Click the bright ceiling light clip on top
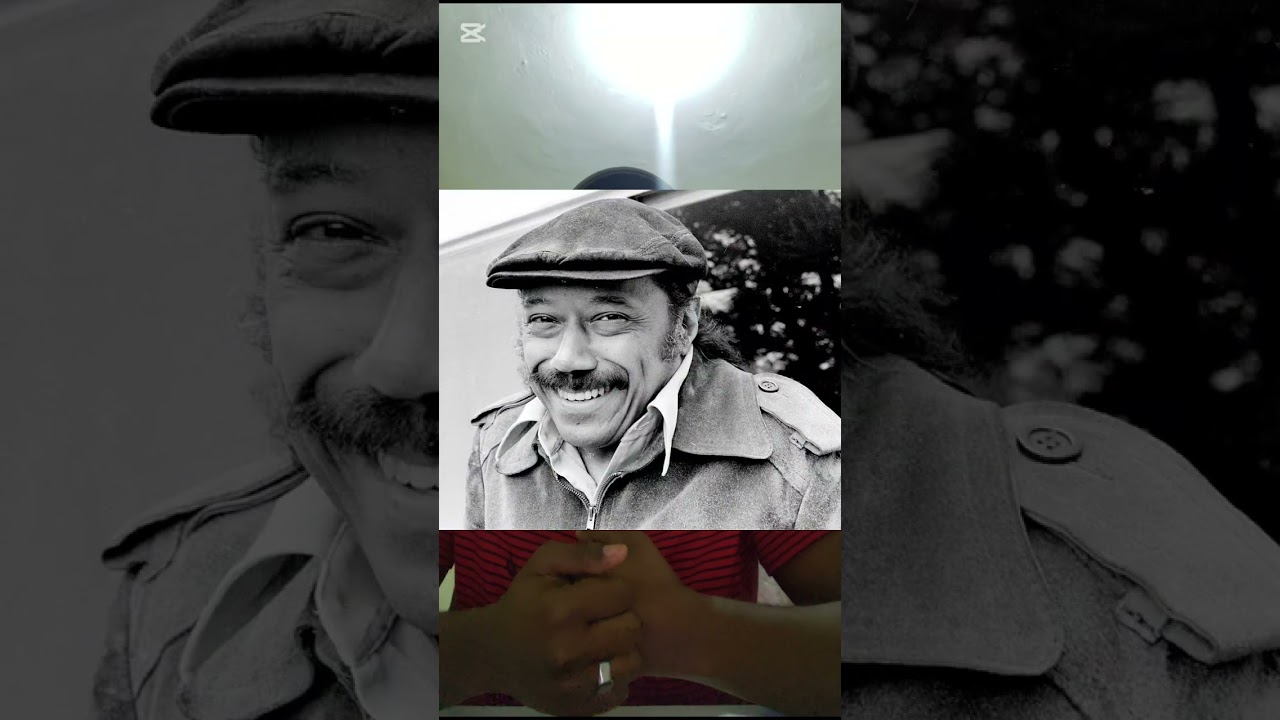The width and height of the screenshot is (1280, 720). pyautogui.click(x=640, y=96)
